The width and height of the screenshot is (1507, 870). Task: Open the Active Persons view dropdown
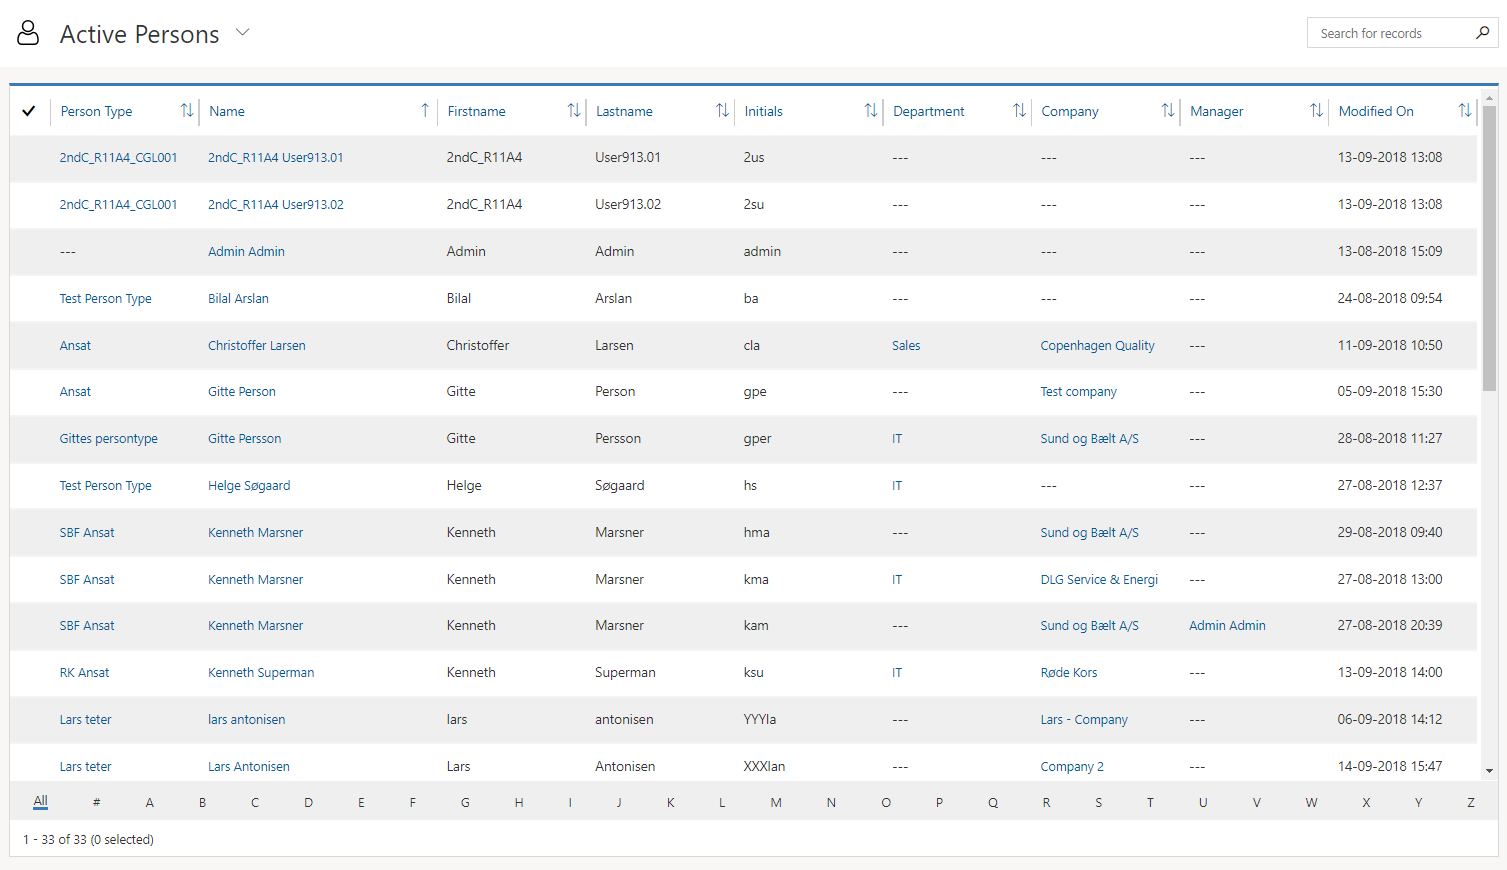coord(242,33)
